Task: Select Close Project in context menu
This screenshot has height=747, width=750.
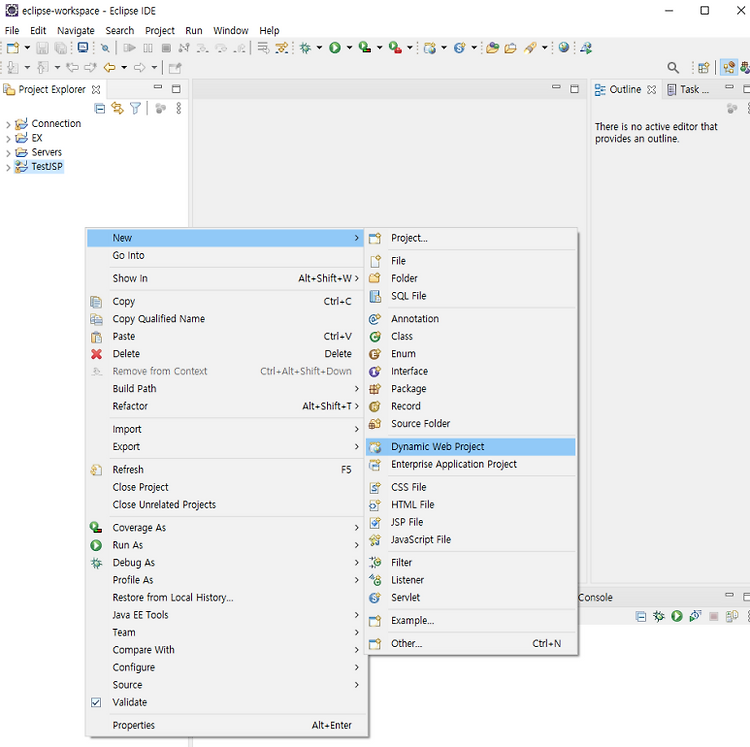Action: point(225,487)
